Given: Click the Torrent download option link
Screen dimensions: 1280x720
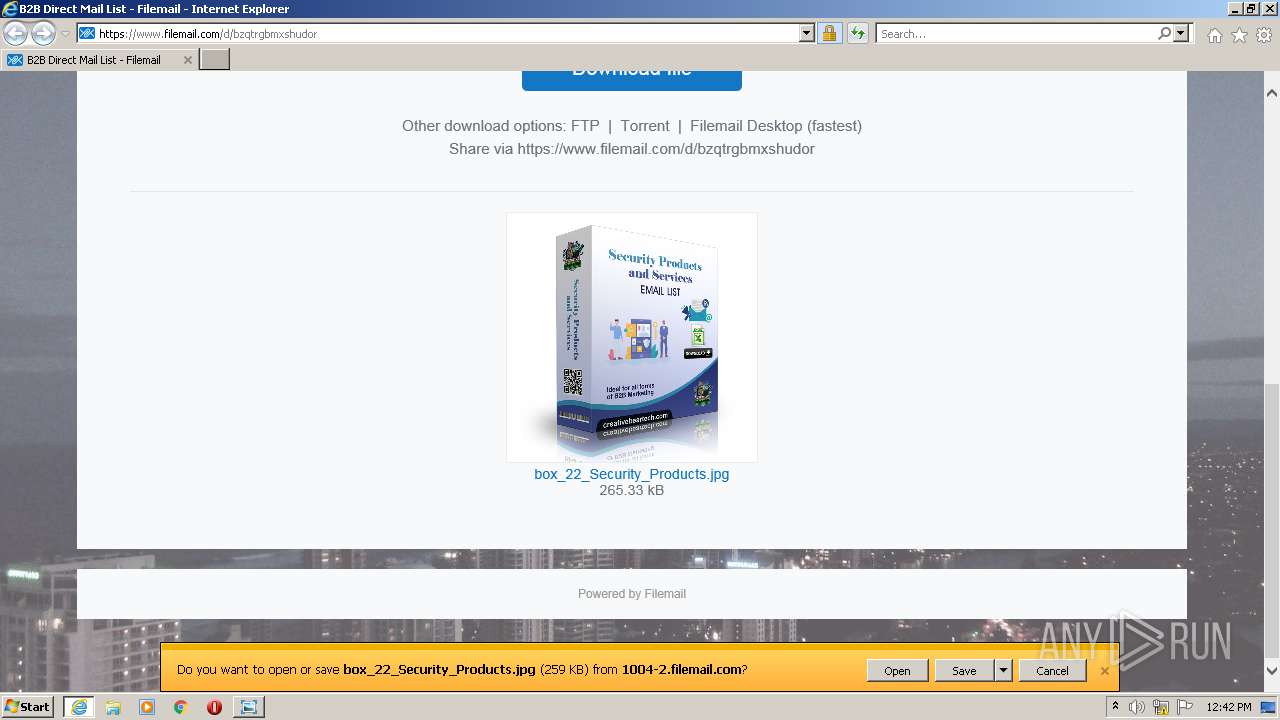Looking at the screenshot, I should pyautogui.click(x=645, y=126).
